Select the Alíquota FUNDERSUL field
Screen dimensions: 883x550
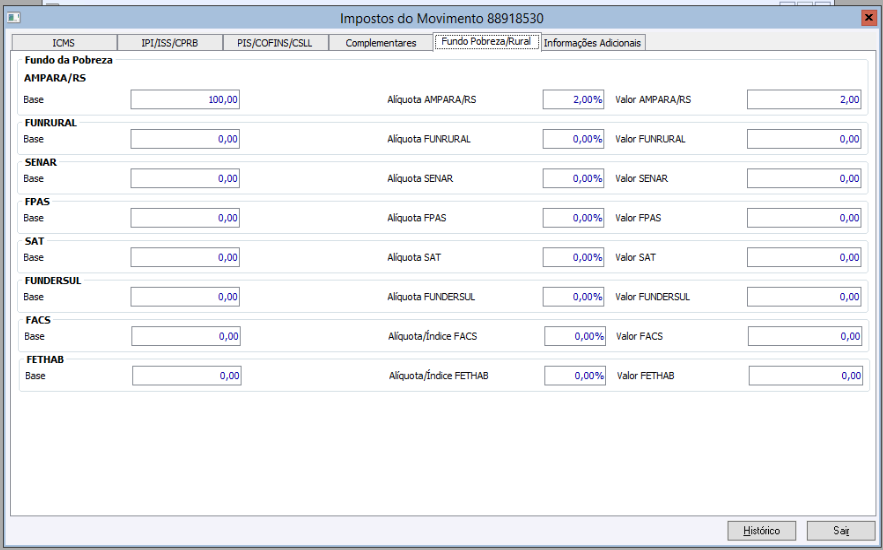pyautogui.click(x=573, y=297)
